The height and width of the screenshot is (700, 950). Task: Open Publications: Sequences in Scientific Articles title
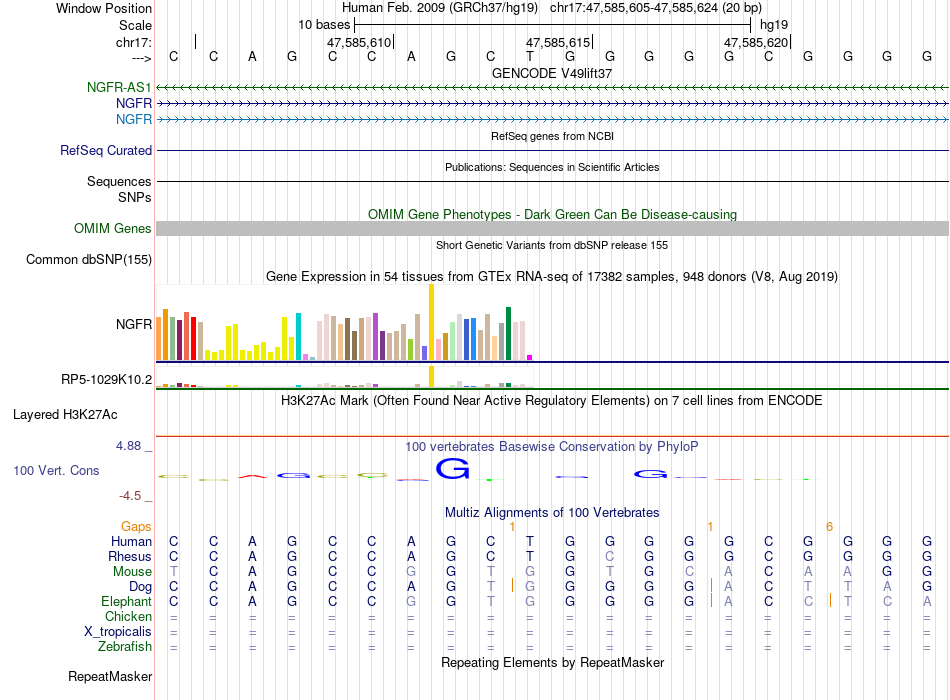[552, 167]
